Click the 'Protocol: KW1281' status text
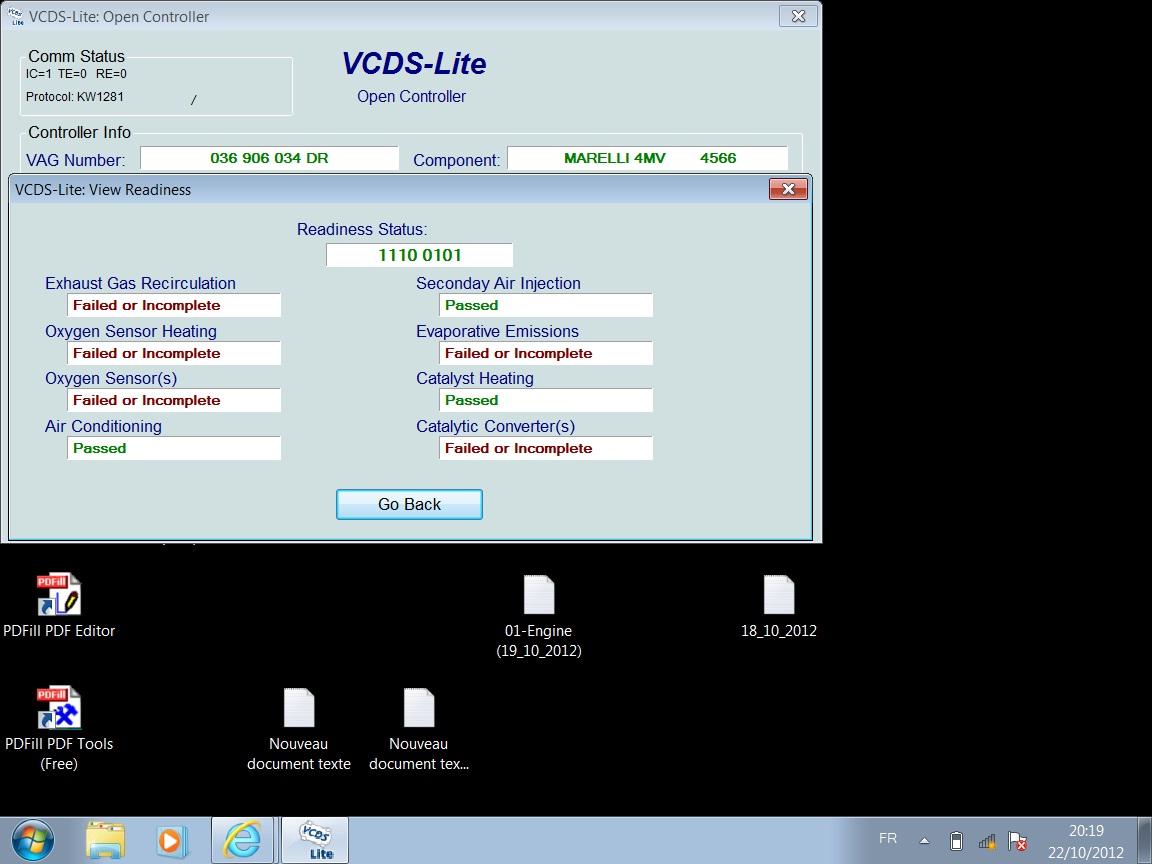Image resolution: width=1152 pixels, height=864 pixels. tap(74, 96)
